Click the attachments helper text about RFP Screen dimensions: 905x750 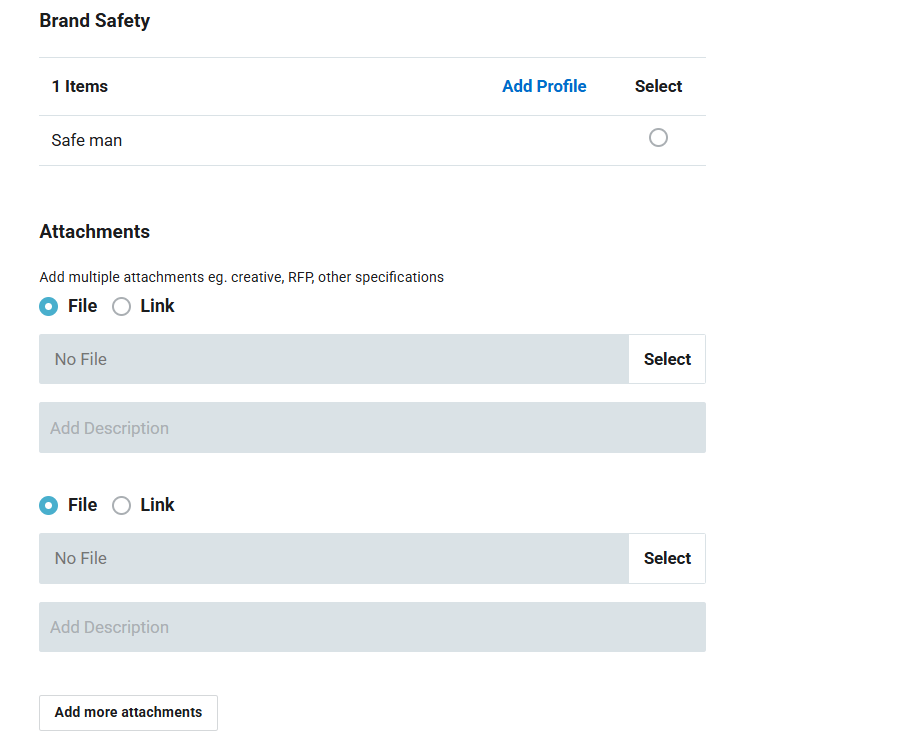click(x=241, y=277)
